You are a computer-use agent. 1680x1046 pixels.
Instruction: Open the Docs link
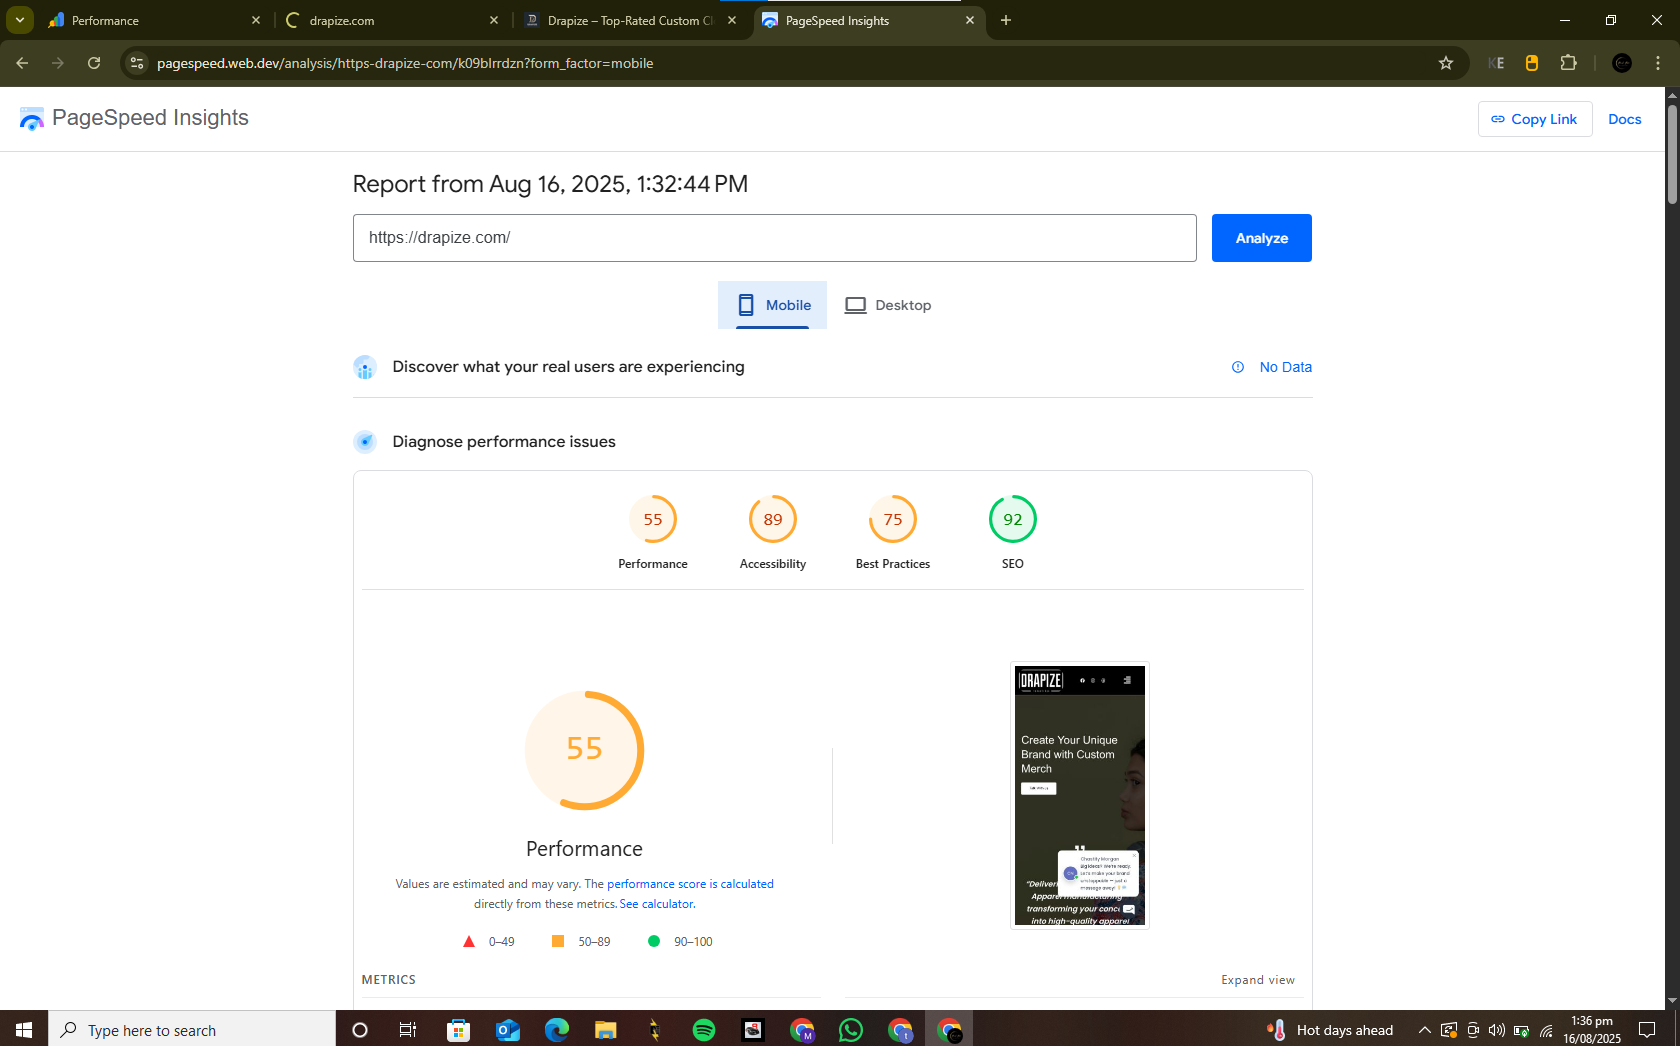[1625, 119]
